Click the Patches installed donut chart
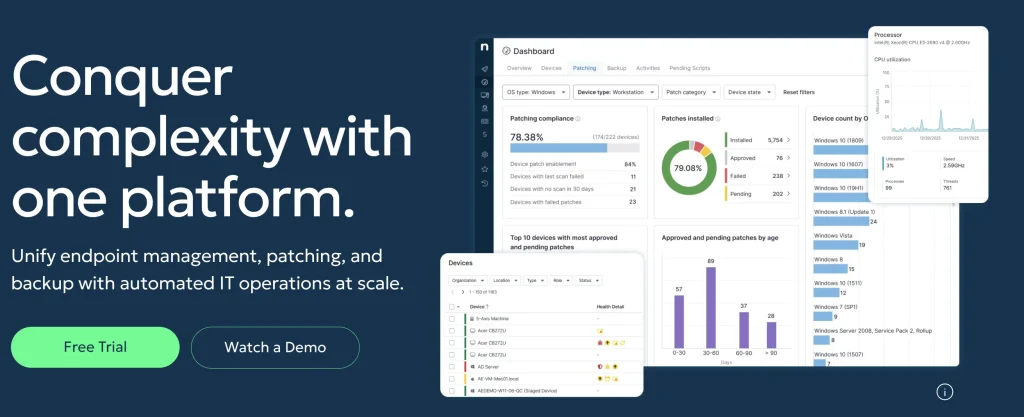The width and height of the screenshot is (1024, 417). (x=688, y=168)
